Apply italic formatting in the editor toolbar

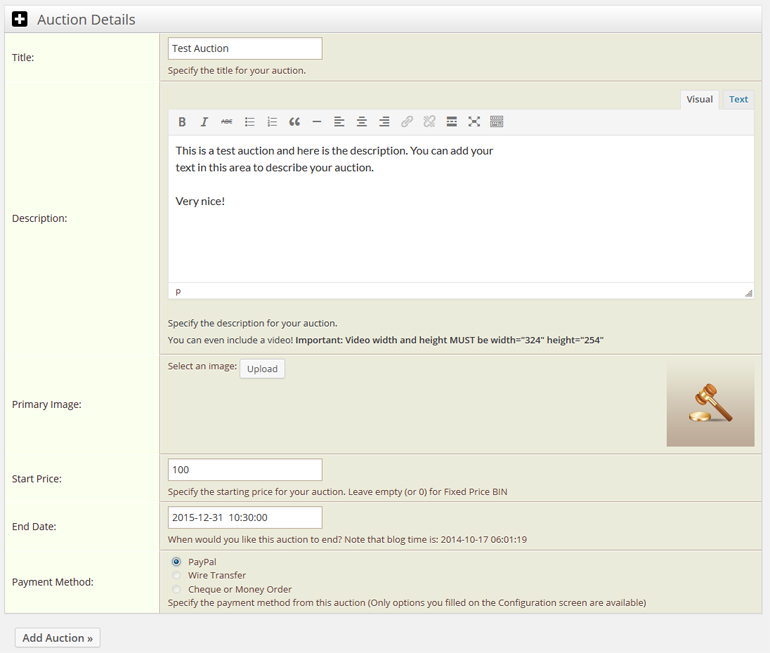[x=204, y=122]
